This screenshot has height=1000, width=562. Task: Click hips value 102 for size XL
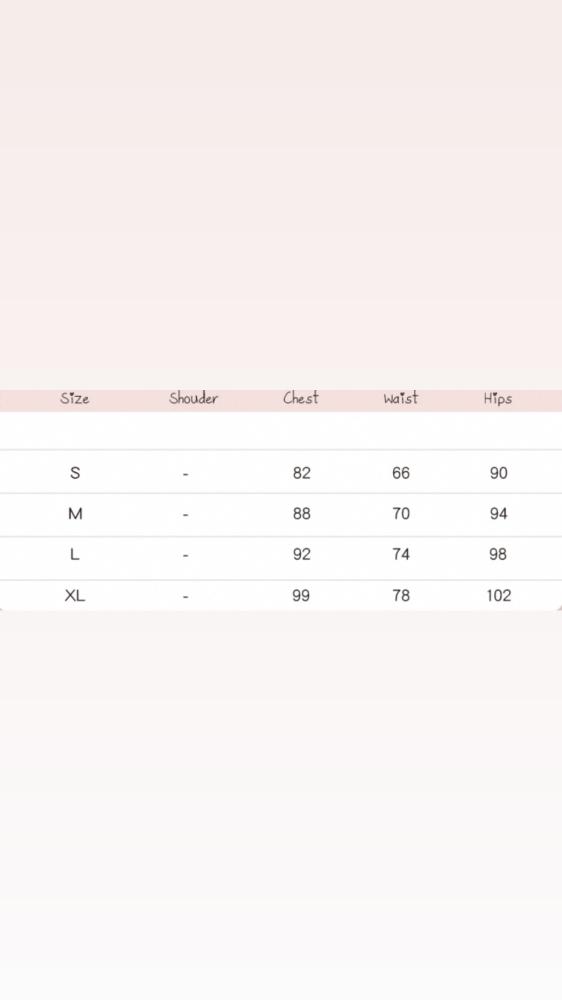coord(498,595)
